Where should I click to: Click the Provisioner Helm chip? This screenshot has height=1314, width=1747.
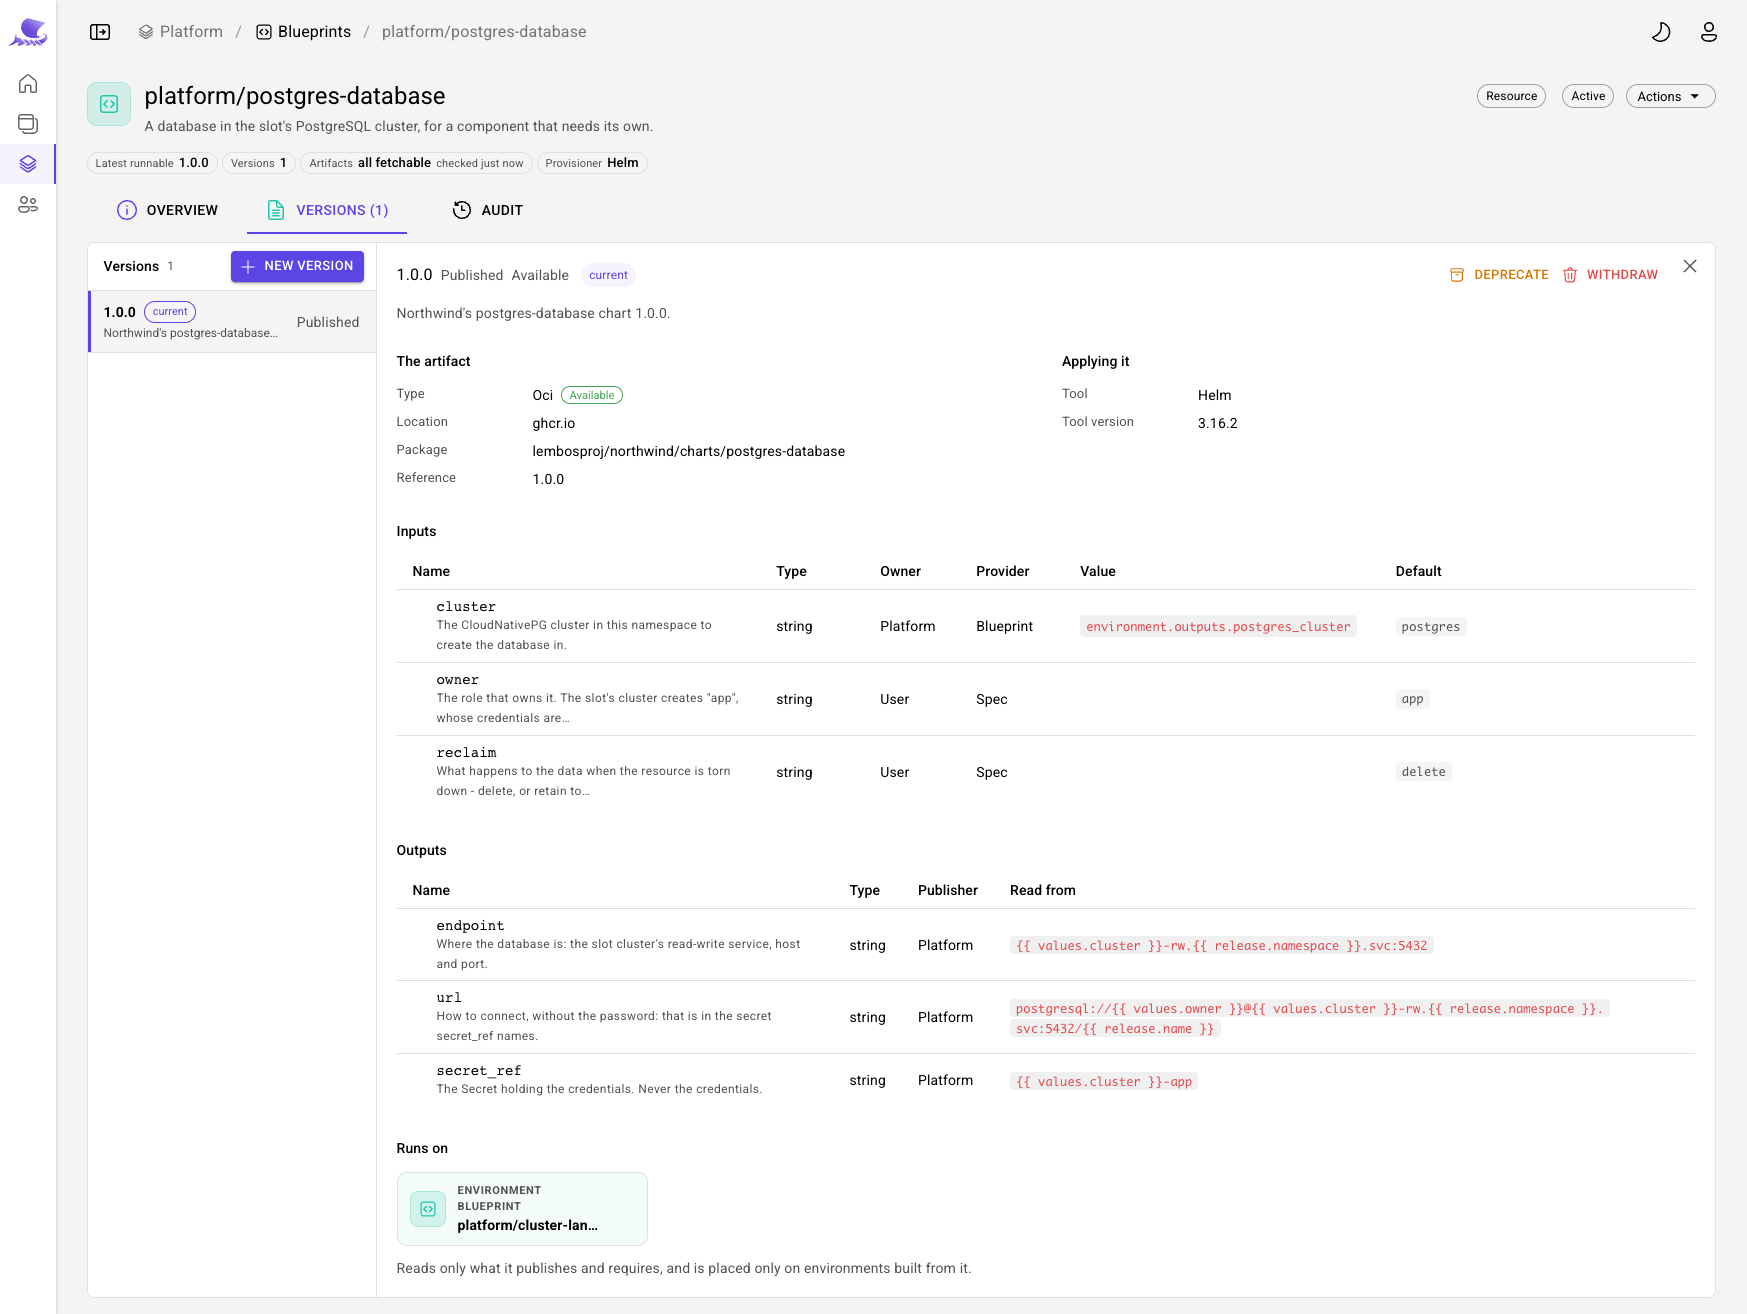point(592,163)
